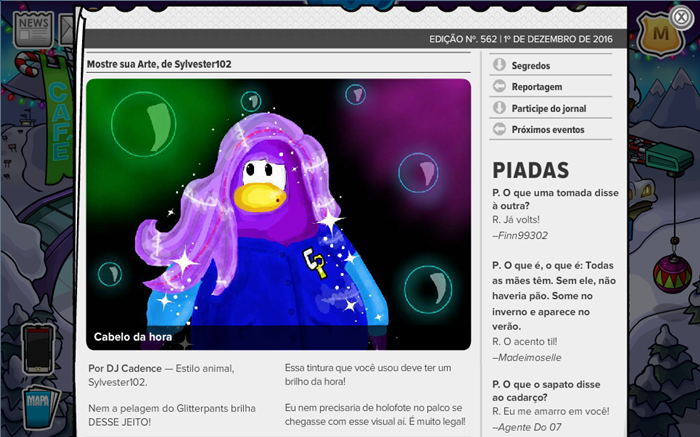Select Participe do jornal
This screenshot has width=700, height=437.
[x=549, y=108]
